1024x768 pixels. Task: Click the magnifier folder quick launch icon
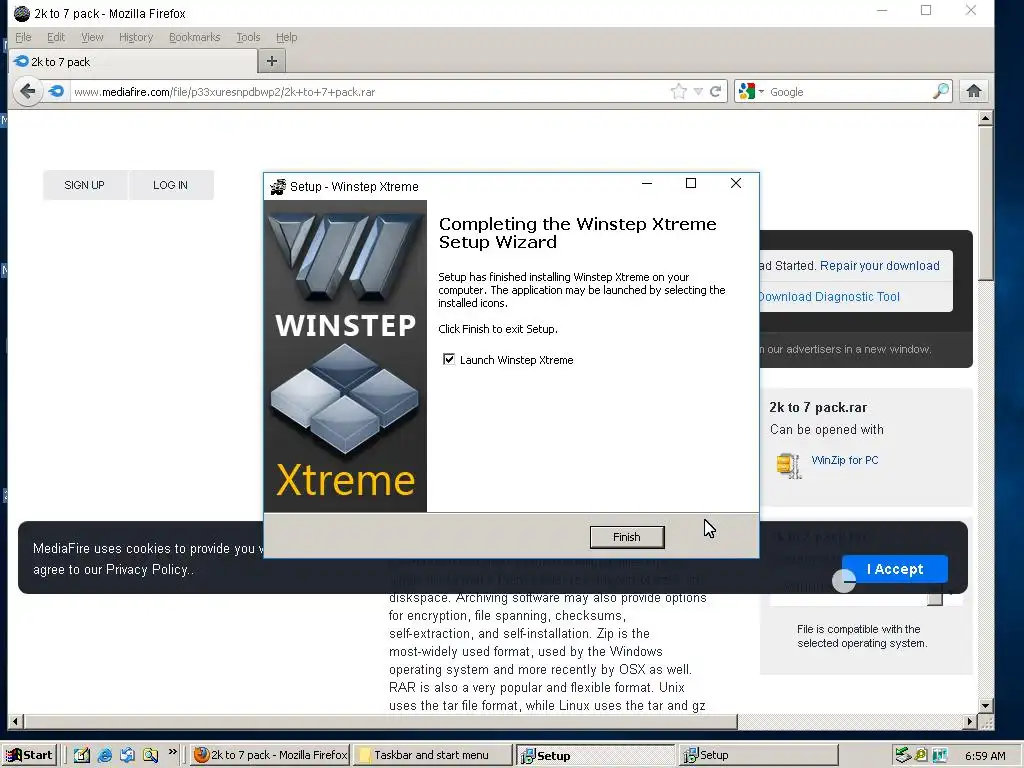tap(150, 755)
